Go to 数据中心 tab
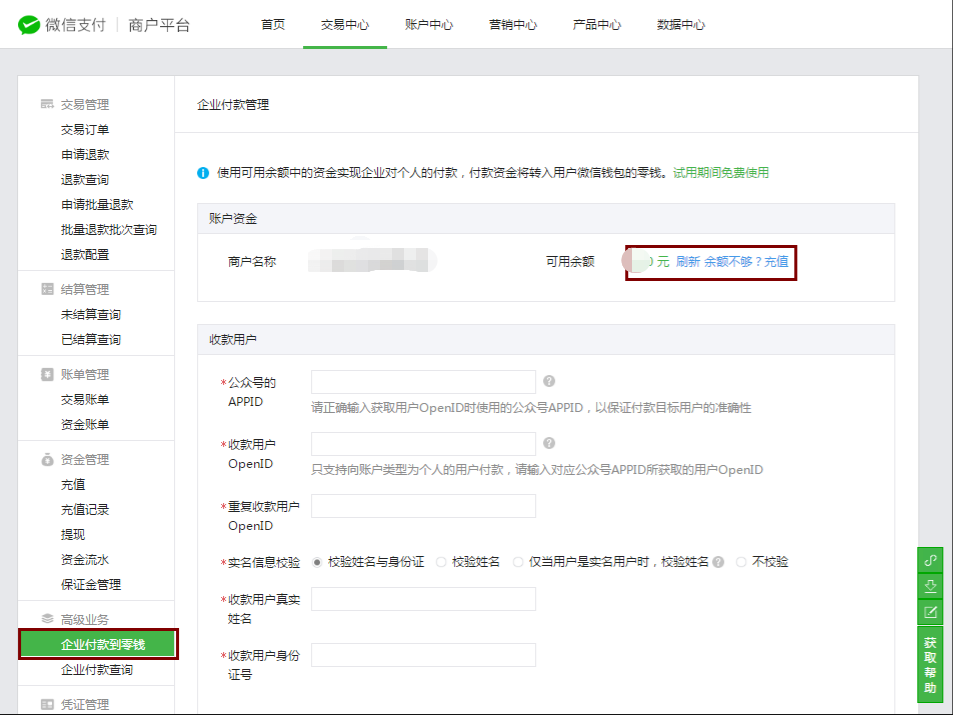This screenshot has height=715, width=953. [681, 25]
